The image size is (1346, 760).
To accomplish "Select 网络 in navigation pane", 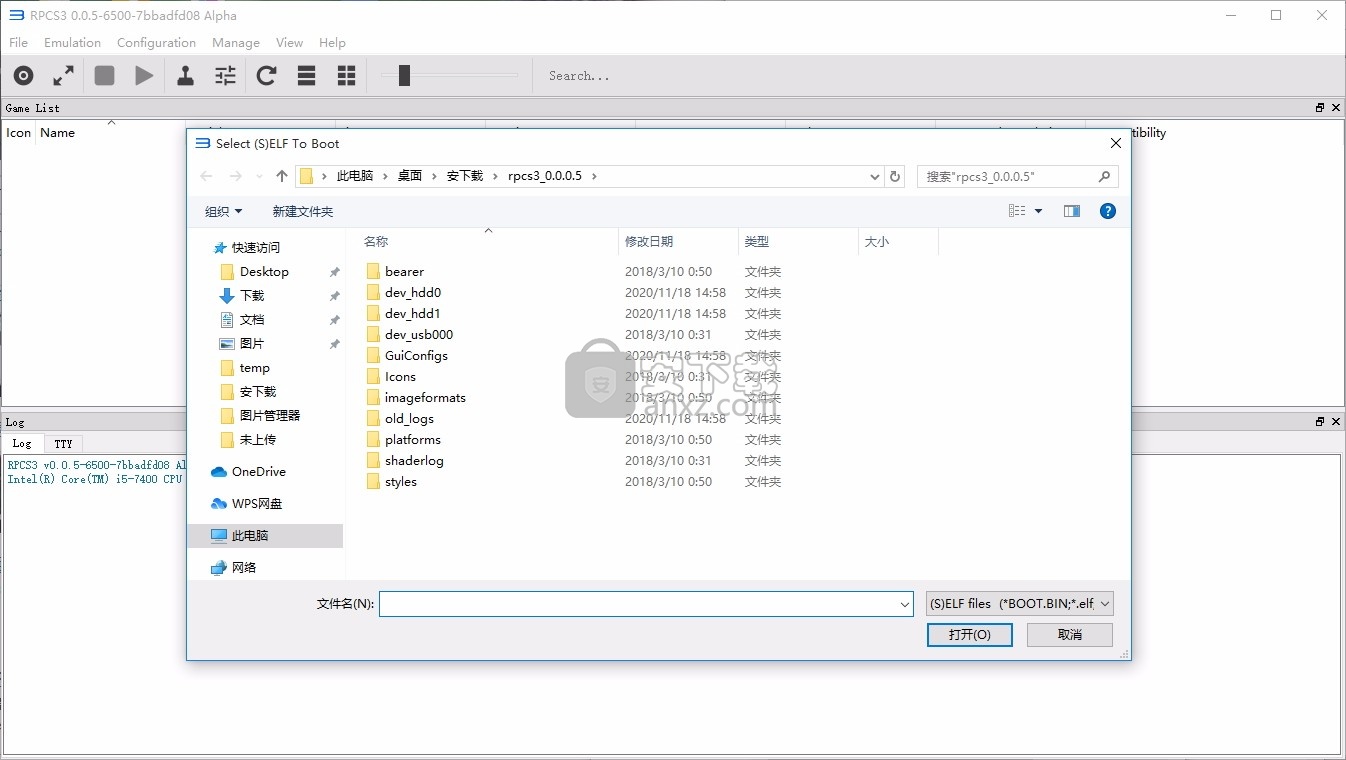I will (244, 567).
